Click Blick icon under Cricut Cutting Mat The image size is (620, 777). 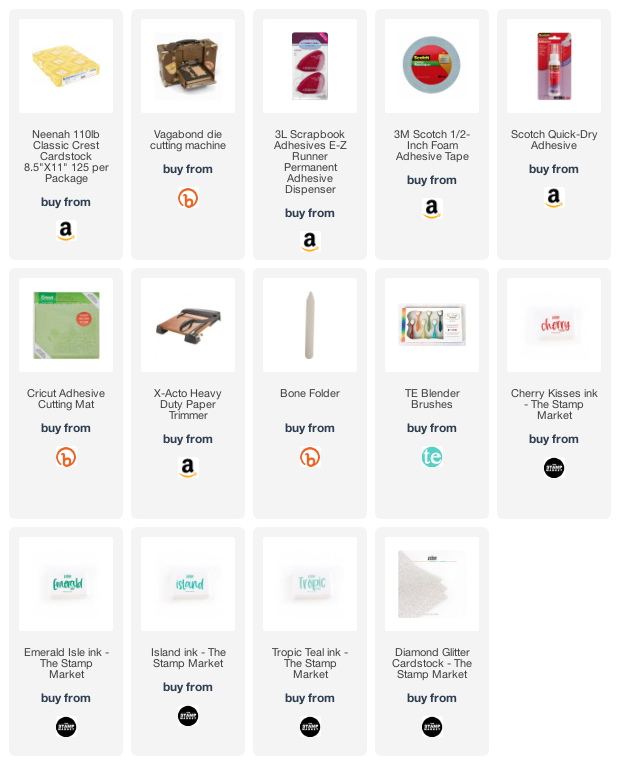pyautogui.click(x=65, y=457)
